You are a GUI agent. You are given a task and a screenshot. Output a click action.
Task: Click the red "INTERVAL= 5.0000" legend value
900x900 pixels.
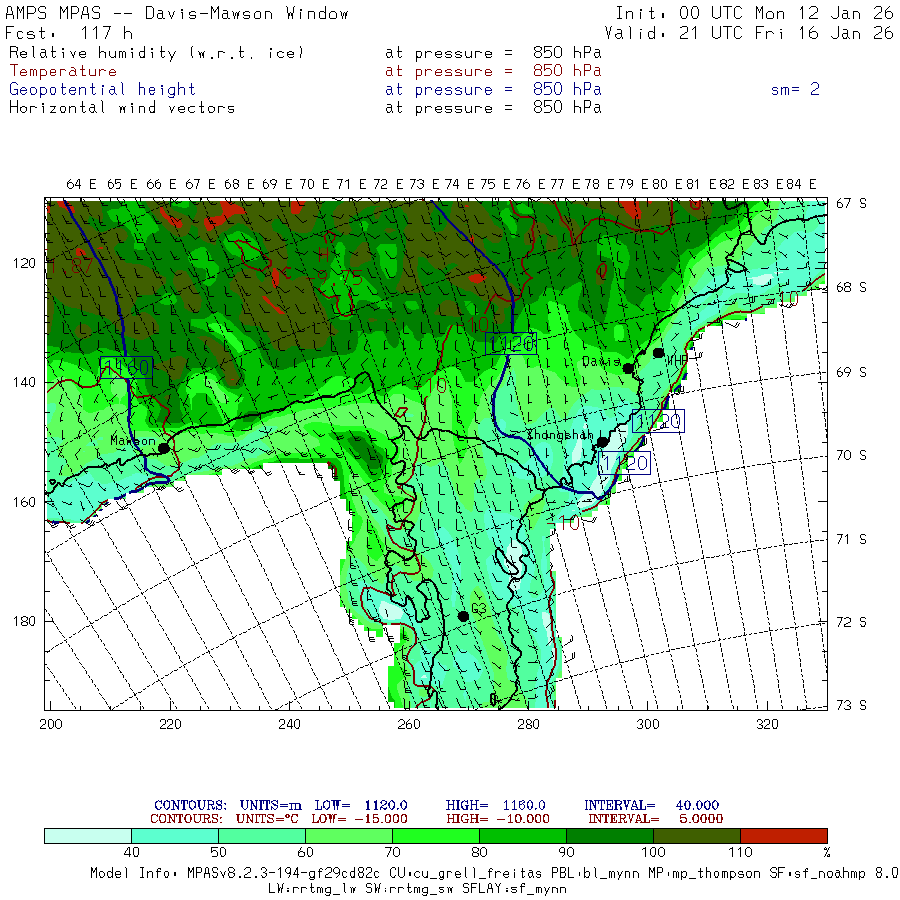[x=655, y=819]
